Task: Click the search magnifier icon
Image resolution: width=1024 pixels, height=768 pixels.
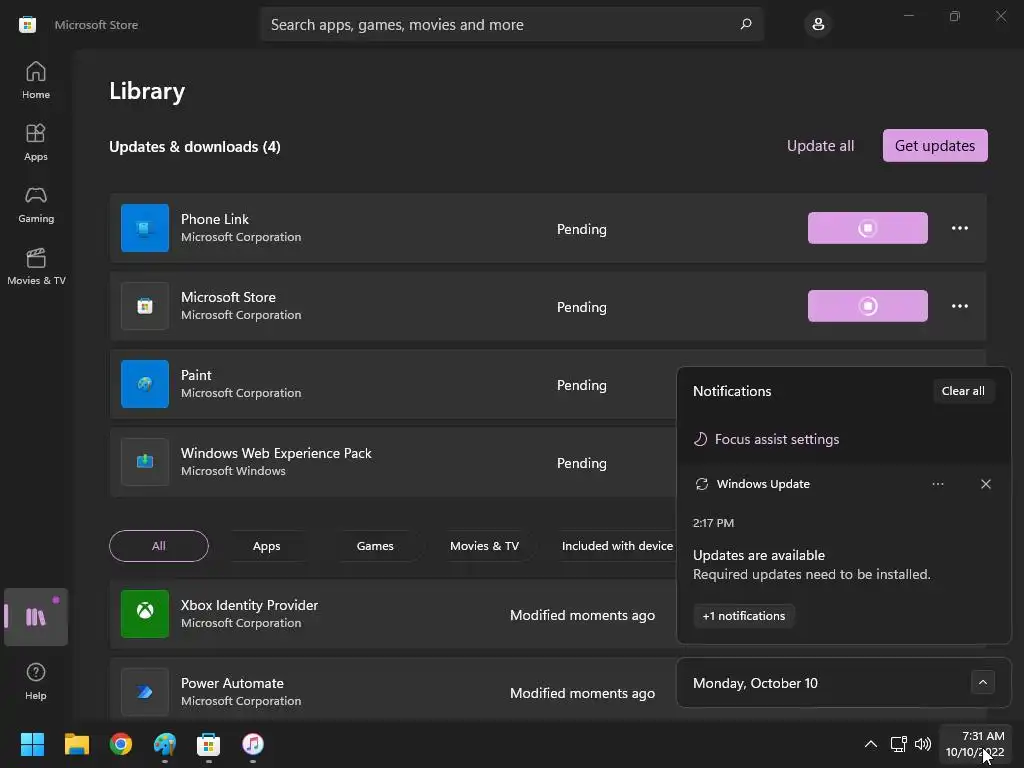Action: point(746,24)
